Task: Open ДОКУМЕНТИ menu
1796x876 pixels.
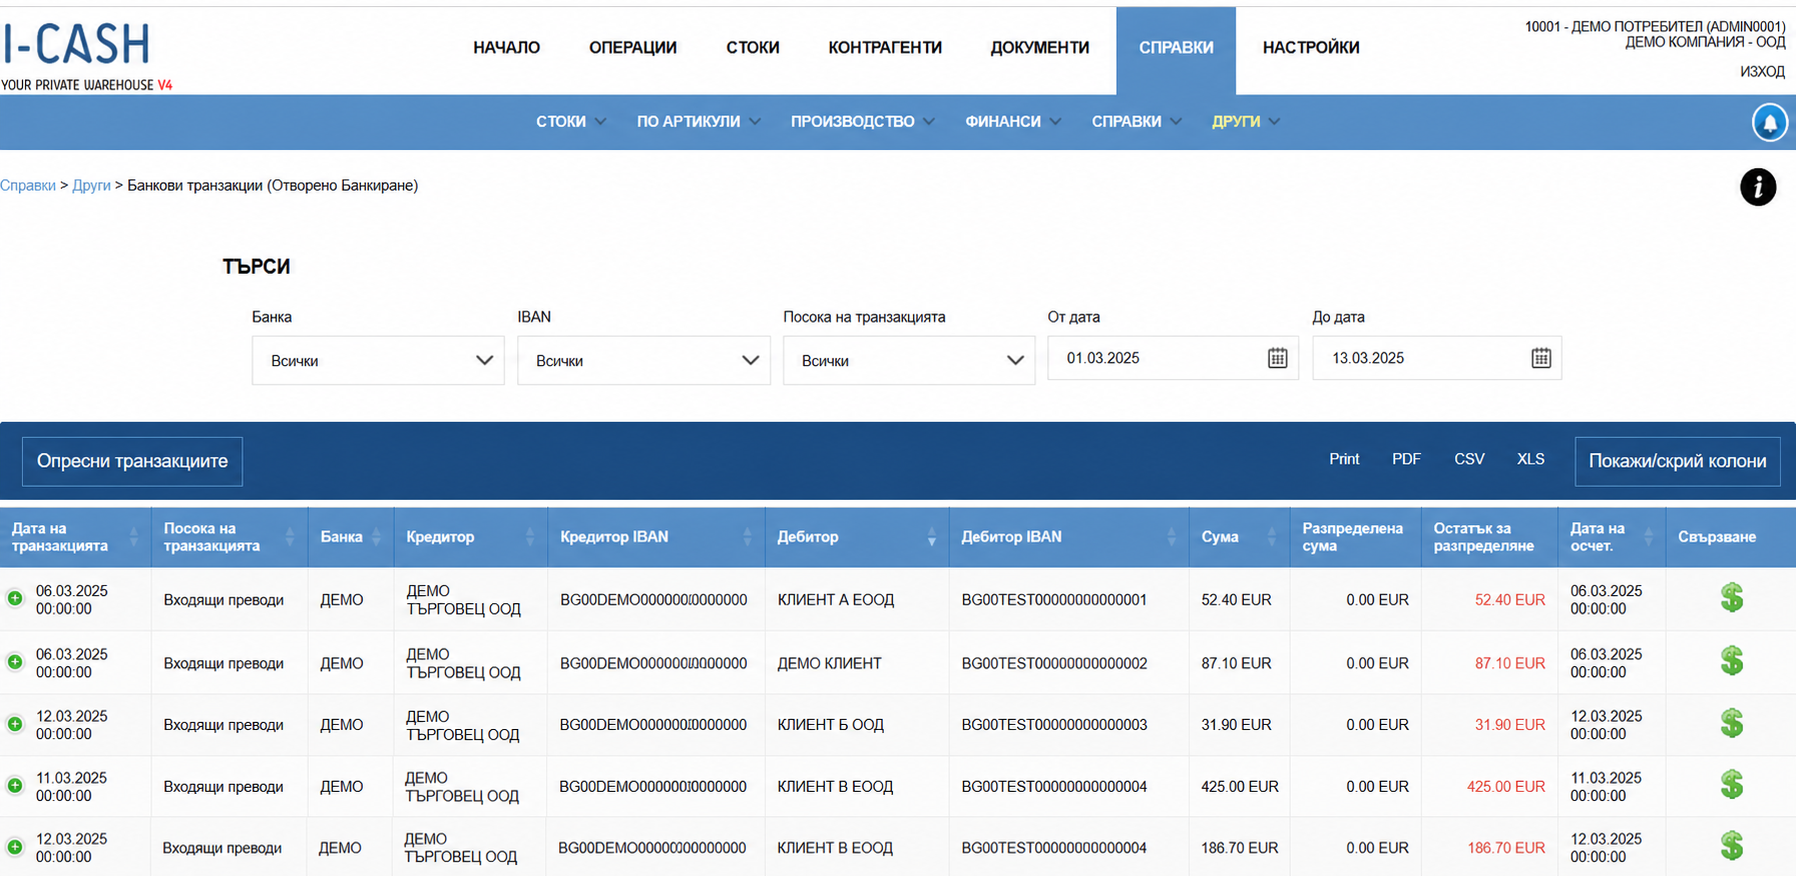Action: tap(1040, 48)
